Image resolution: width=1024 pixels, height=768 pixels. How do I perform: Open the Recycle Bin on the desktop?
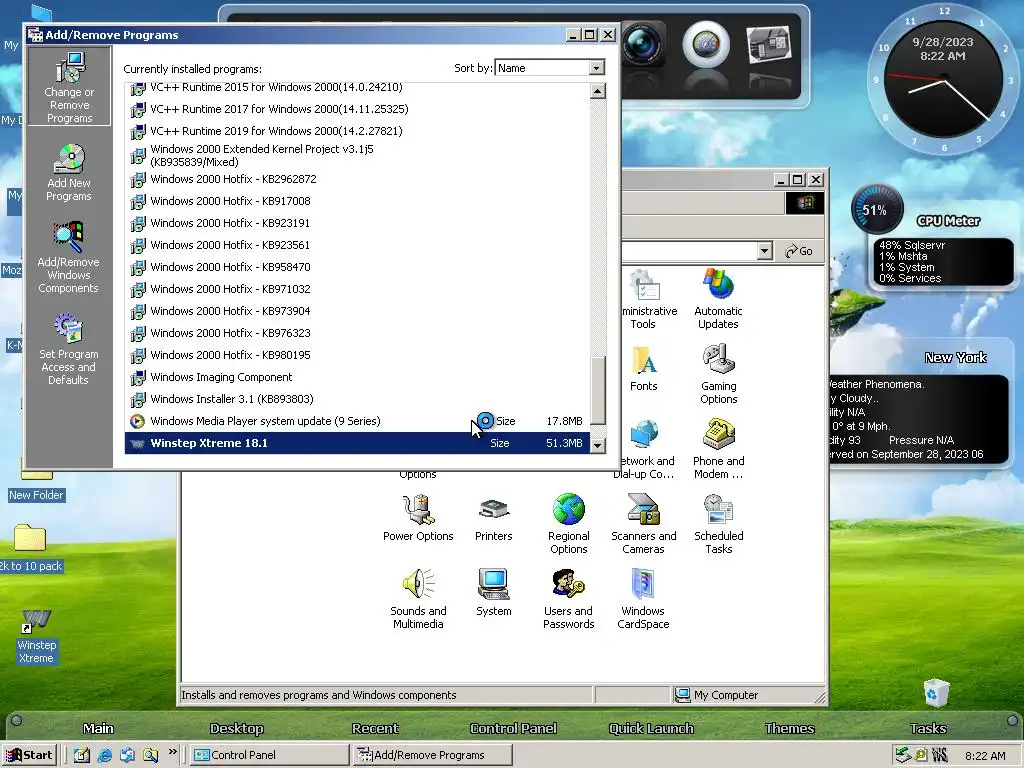[935, 692]
